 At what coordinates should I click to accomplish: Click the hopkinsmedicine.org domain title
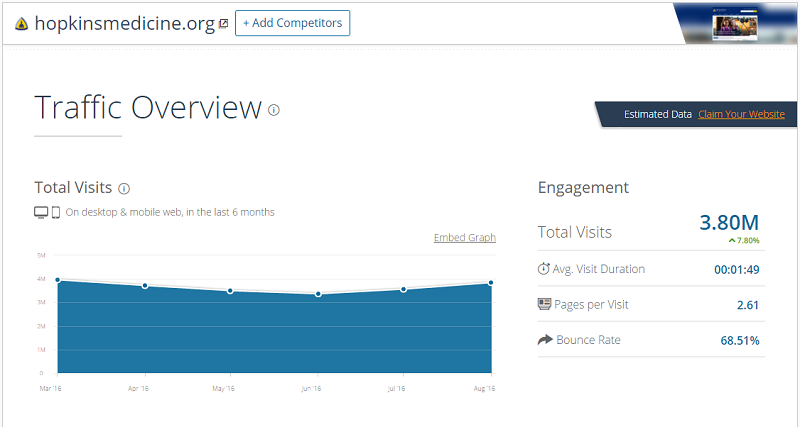[124, 23]
